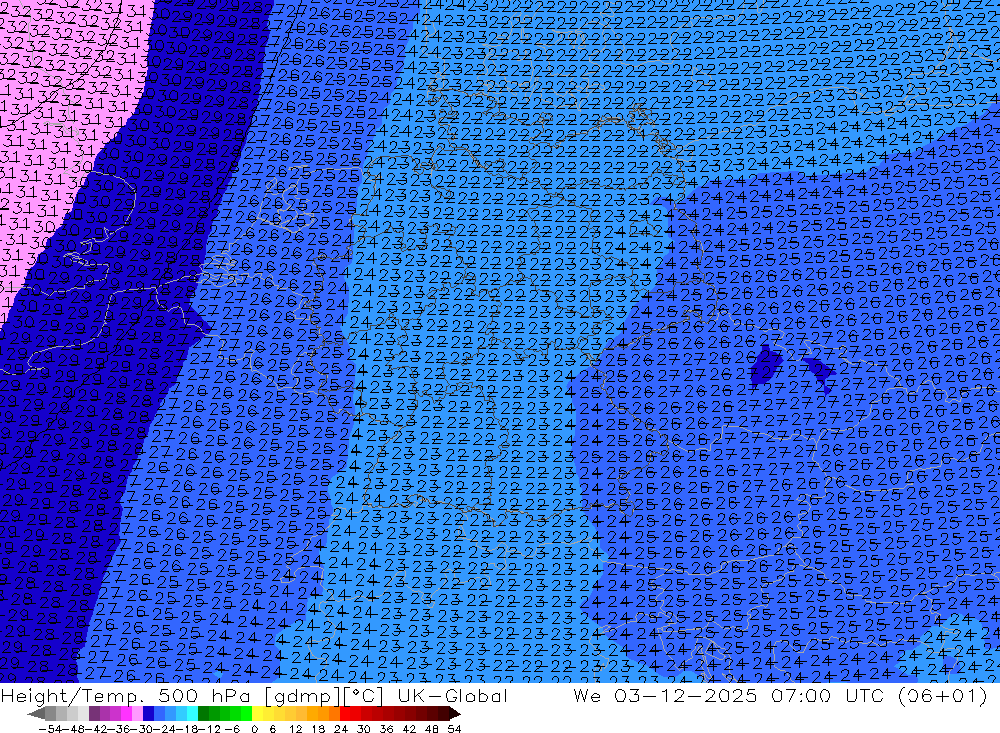This screenshot has width=1000, height=733.
Task: Click the -54 label under the color scale
Action: (x=50, y=729)
